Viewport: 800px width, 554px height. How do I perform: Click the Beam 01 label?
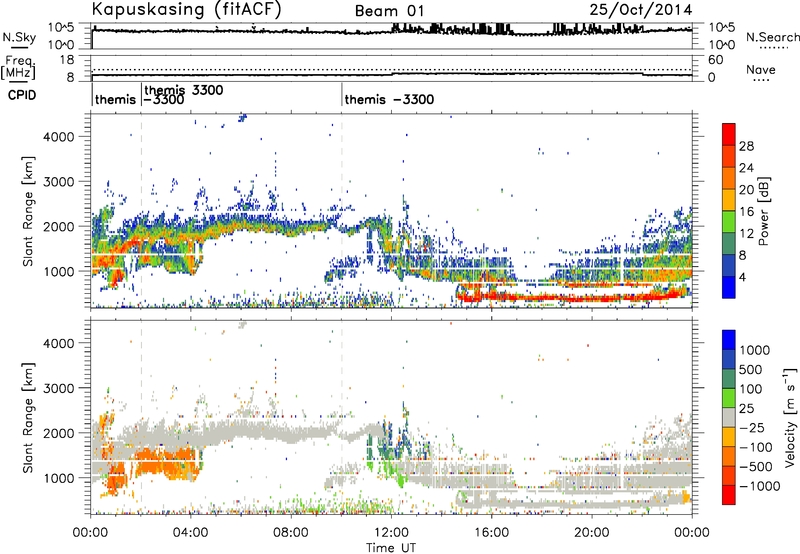(389, 11)
